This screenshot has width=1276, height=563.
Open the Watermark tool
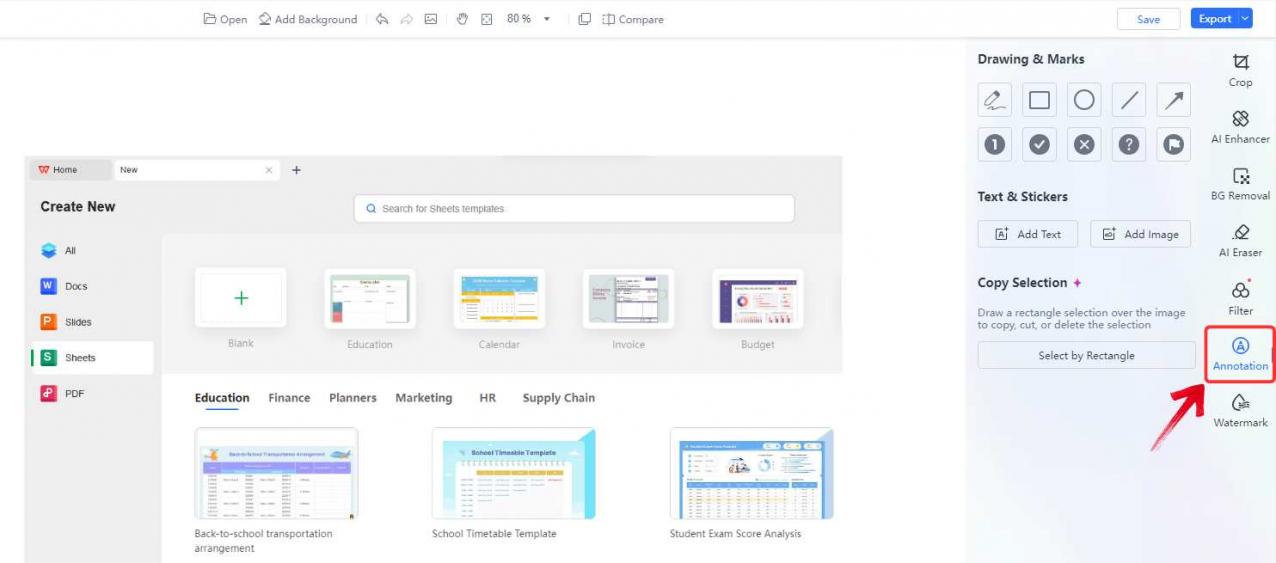[x=1240, y=411]
